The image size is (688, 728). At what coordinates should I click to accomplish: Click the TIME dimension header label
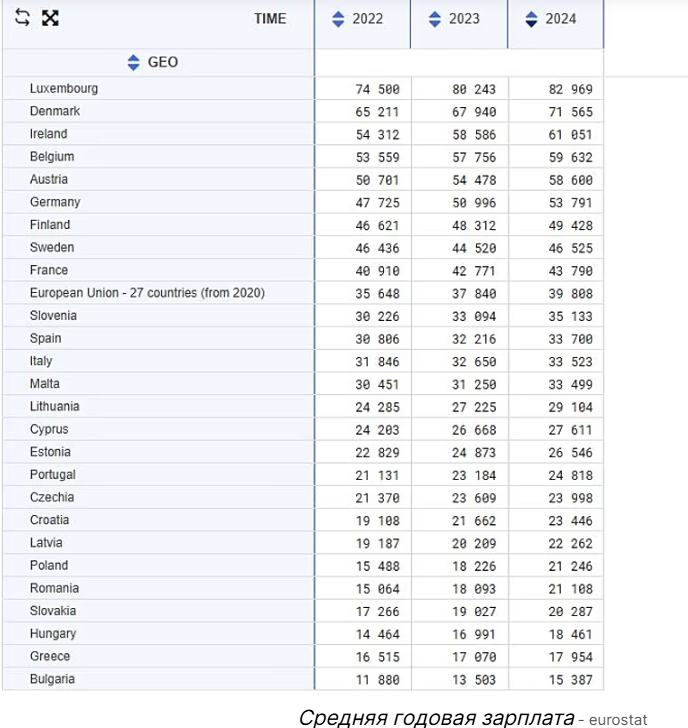[269, 19]
